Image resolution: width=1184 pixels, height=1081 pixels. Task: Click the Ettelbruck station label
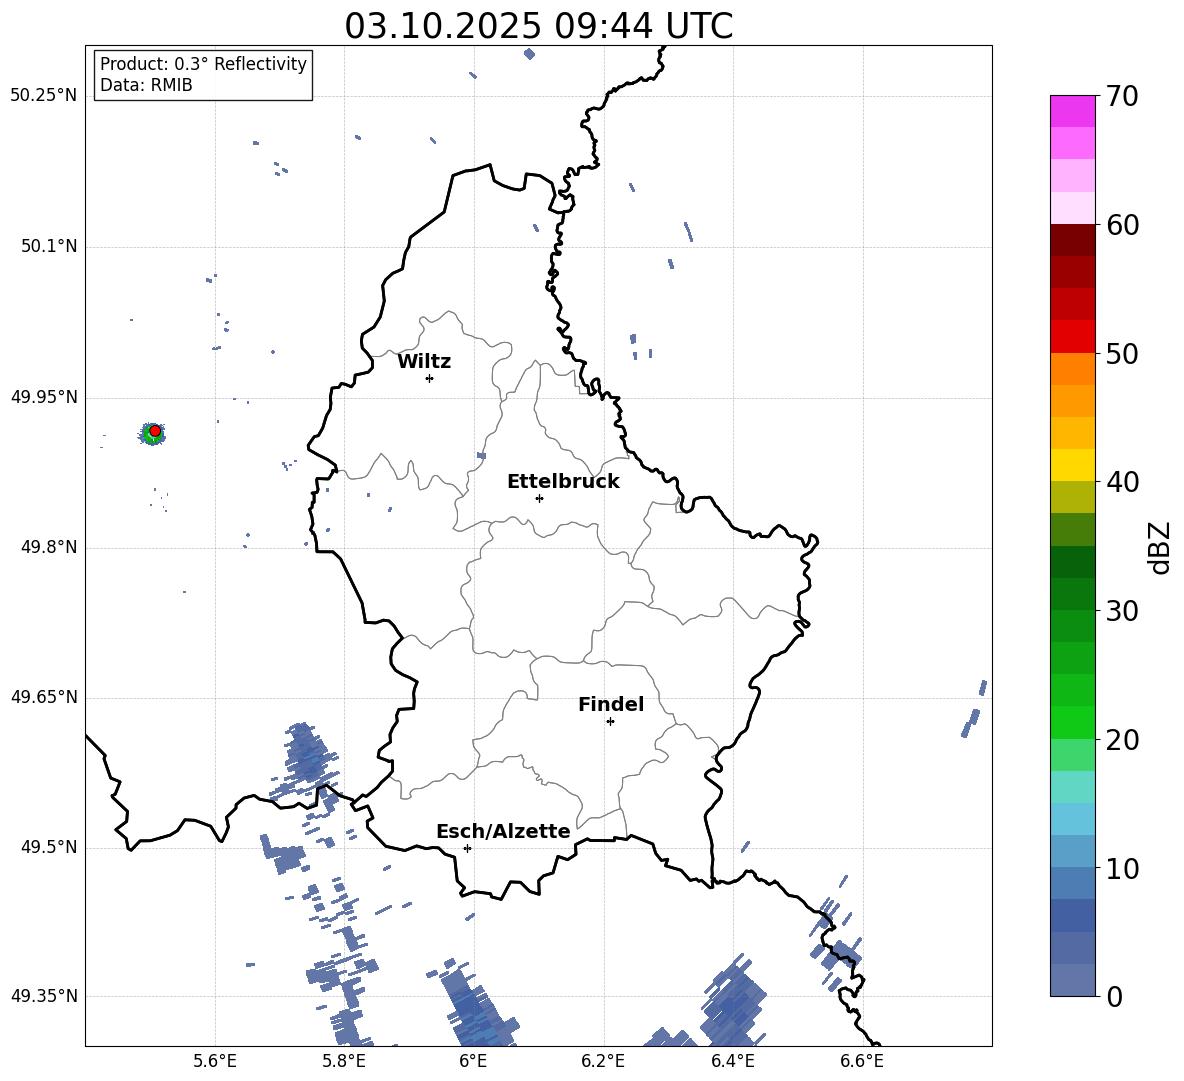[563, 482]
